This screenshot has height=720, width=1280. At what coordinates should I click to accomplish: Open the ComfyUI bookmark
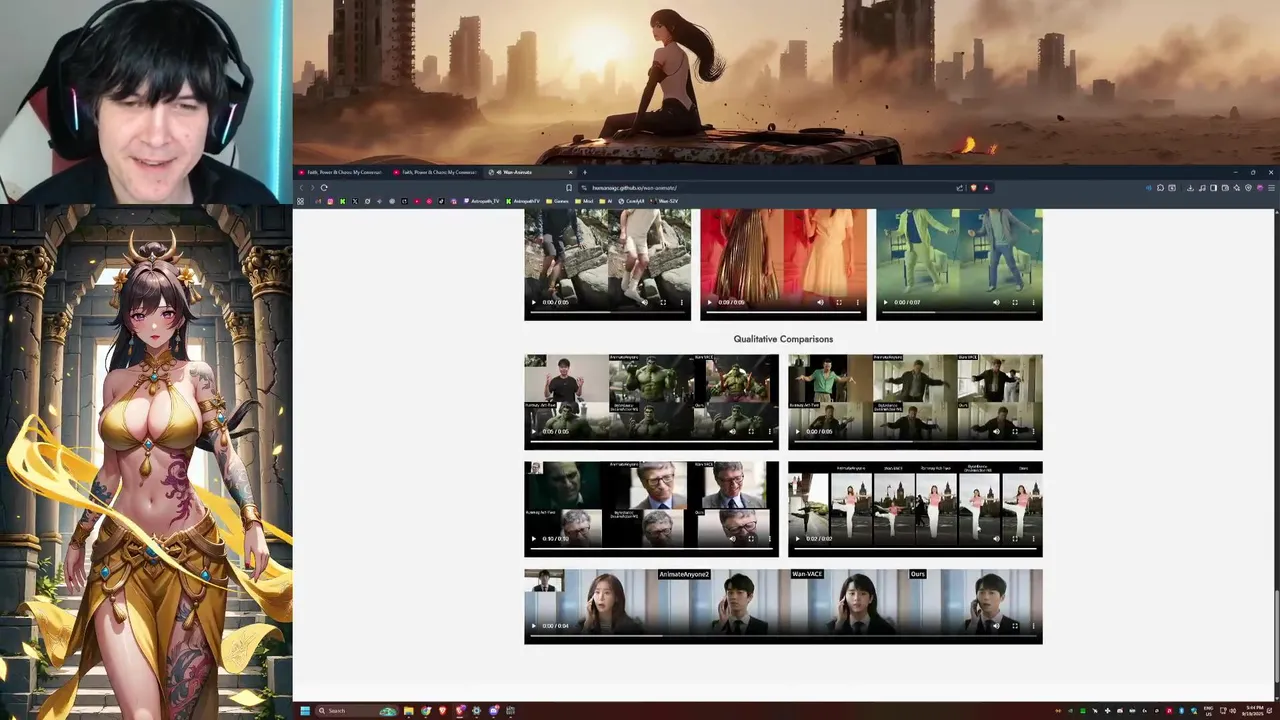tap(631, 201)
